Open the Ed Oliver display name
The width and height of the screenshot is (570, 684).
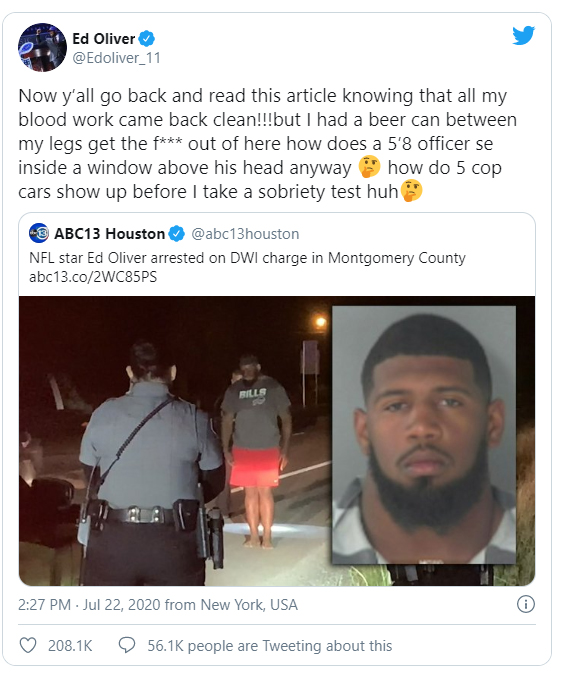(x=104, y=39)
